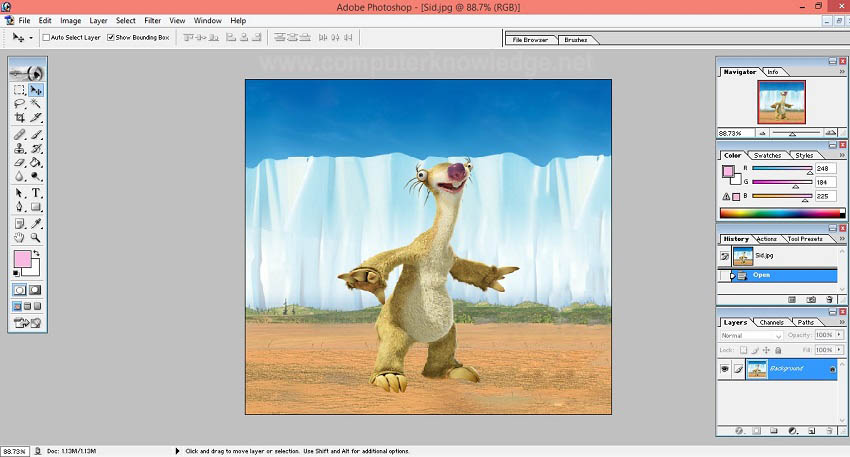Open the File Browser tab
This screenshot has width=850, height=457.
click(530, 40)
